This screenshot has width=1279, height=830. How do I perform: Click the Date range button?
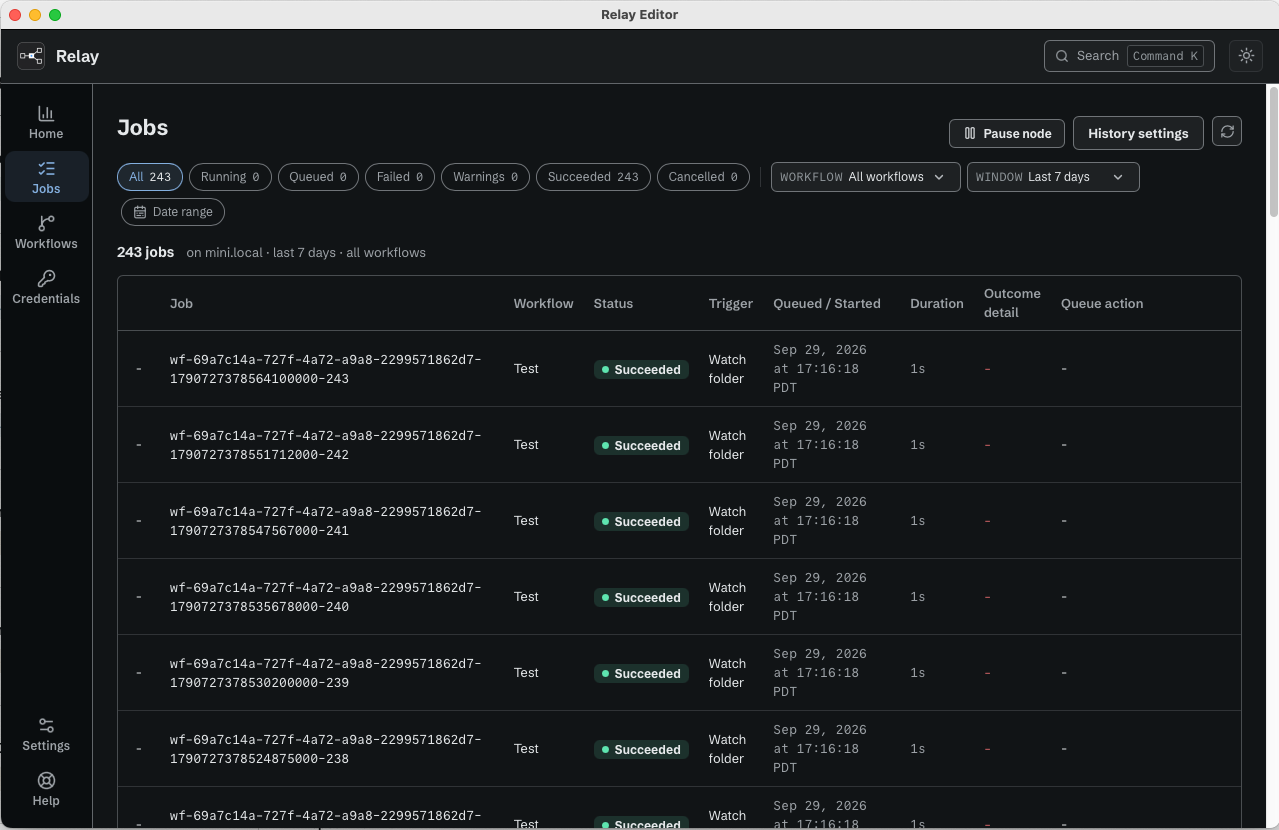[173, 212]
